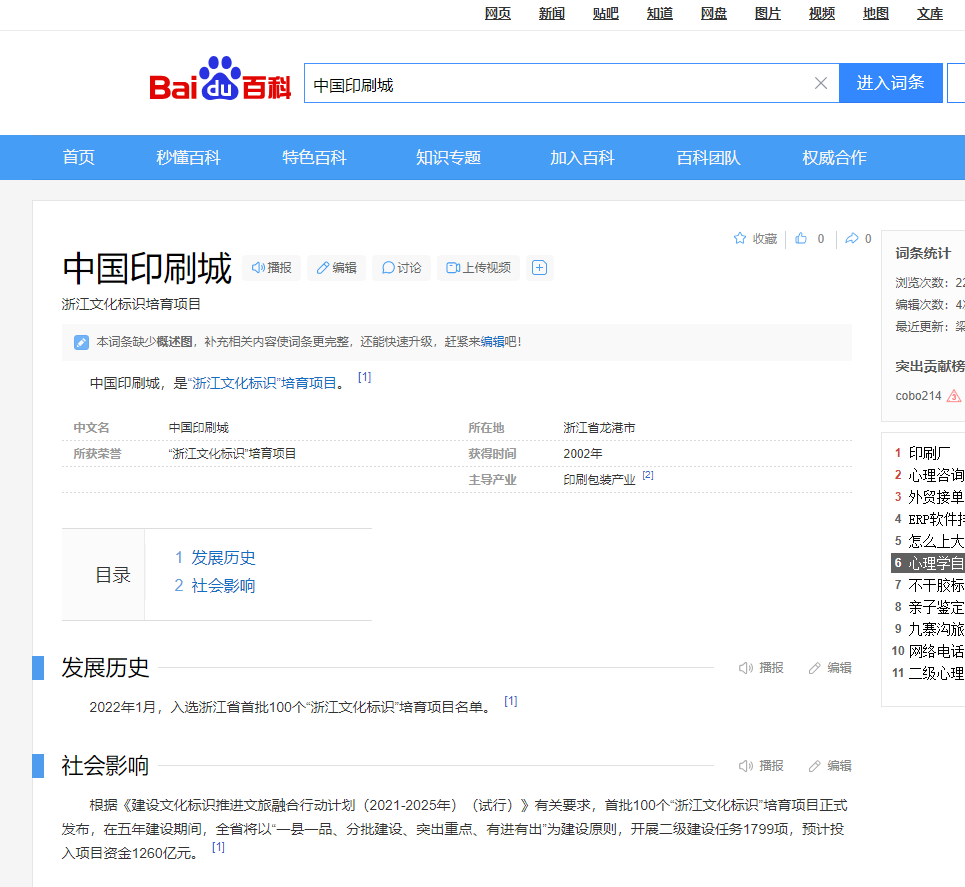Screen dimensions: 965x887
Task: Click reference [2] after 印刷包装产业
Action: (x=648, y=475)
